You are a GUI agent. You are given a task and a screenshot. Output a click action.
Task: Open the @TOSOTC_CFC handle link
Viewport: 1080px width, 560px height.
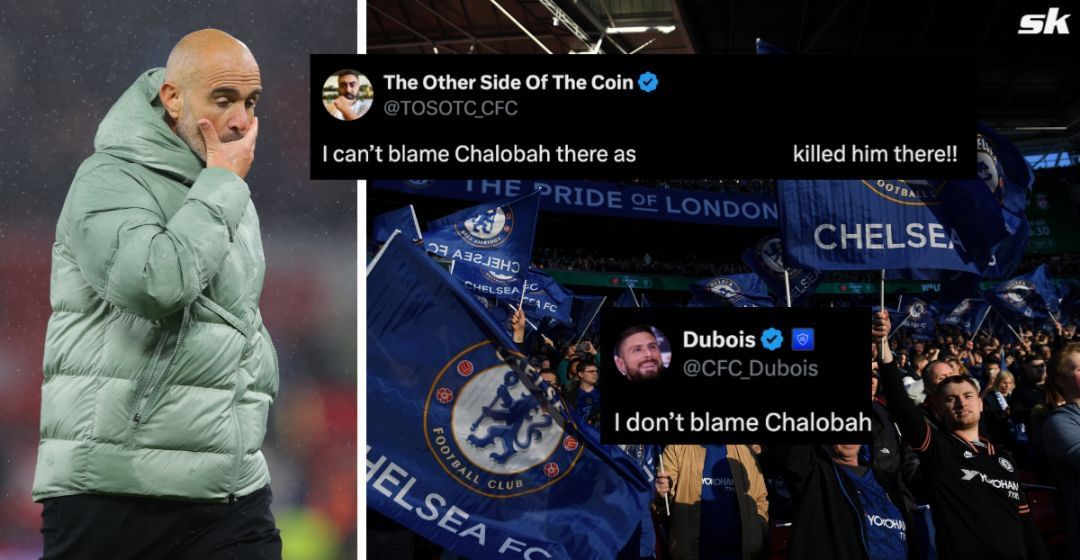pos(450,108)
